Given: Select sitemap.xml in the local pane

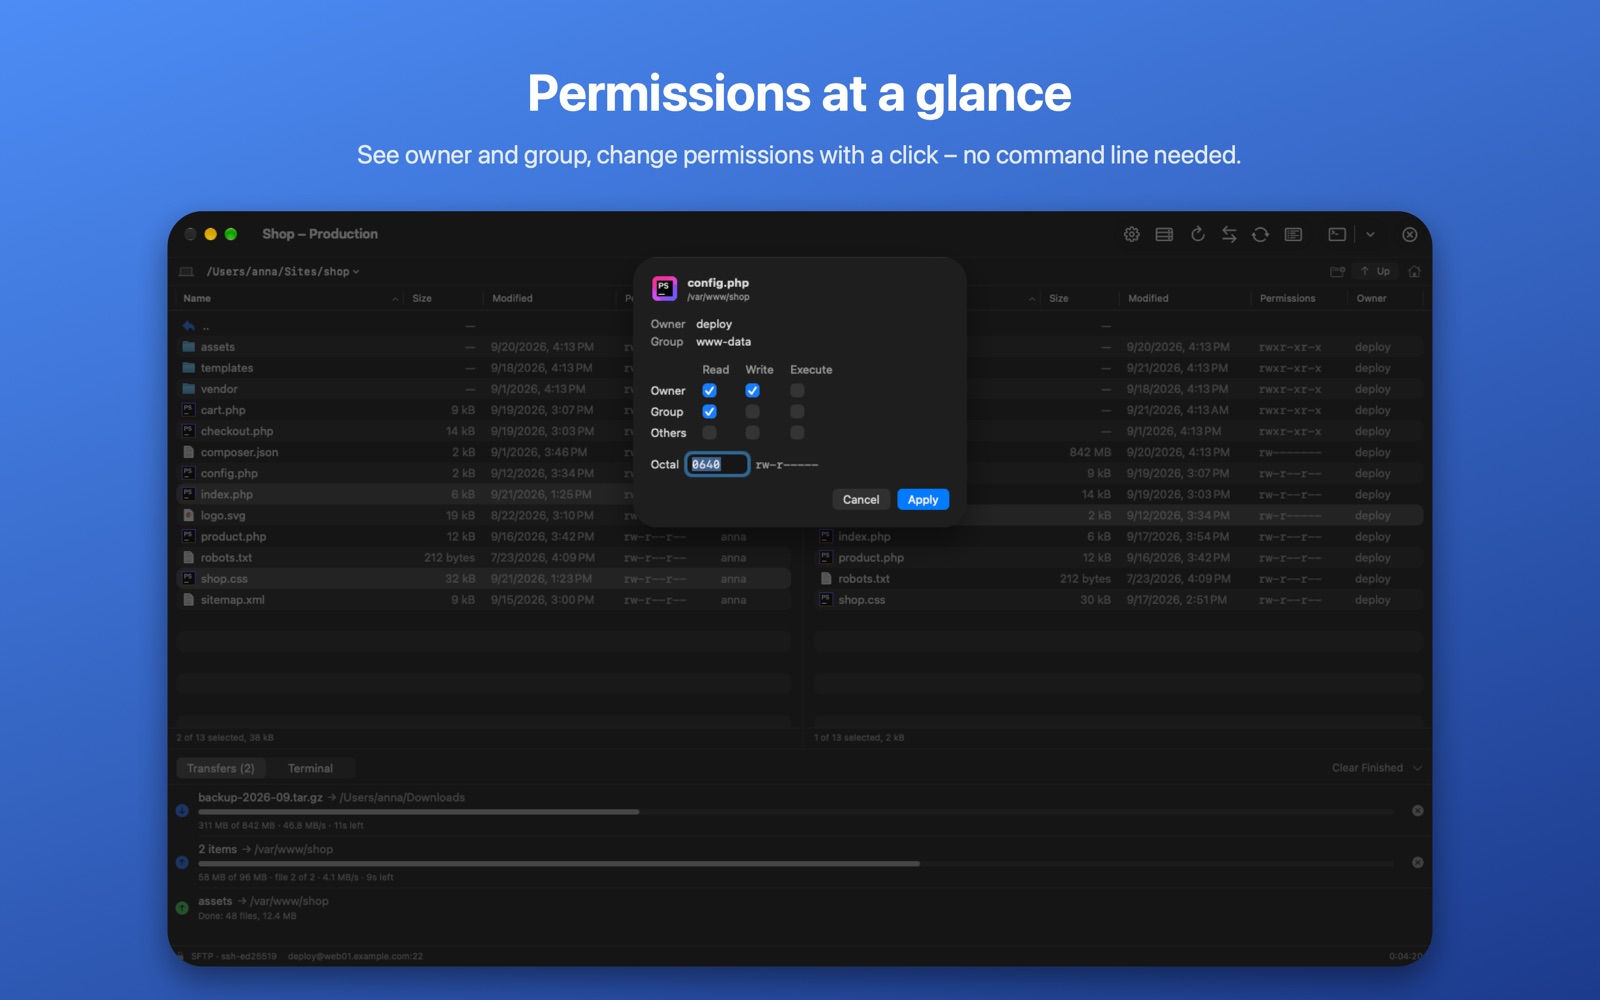Looking at the screenshot, I should tap(484, 600).
